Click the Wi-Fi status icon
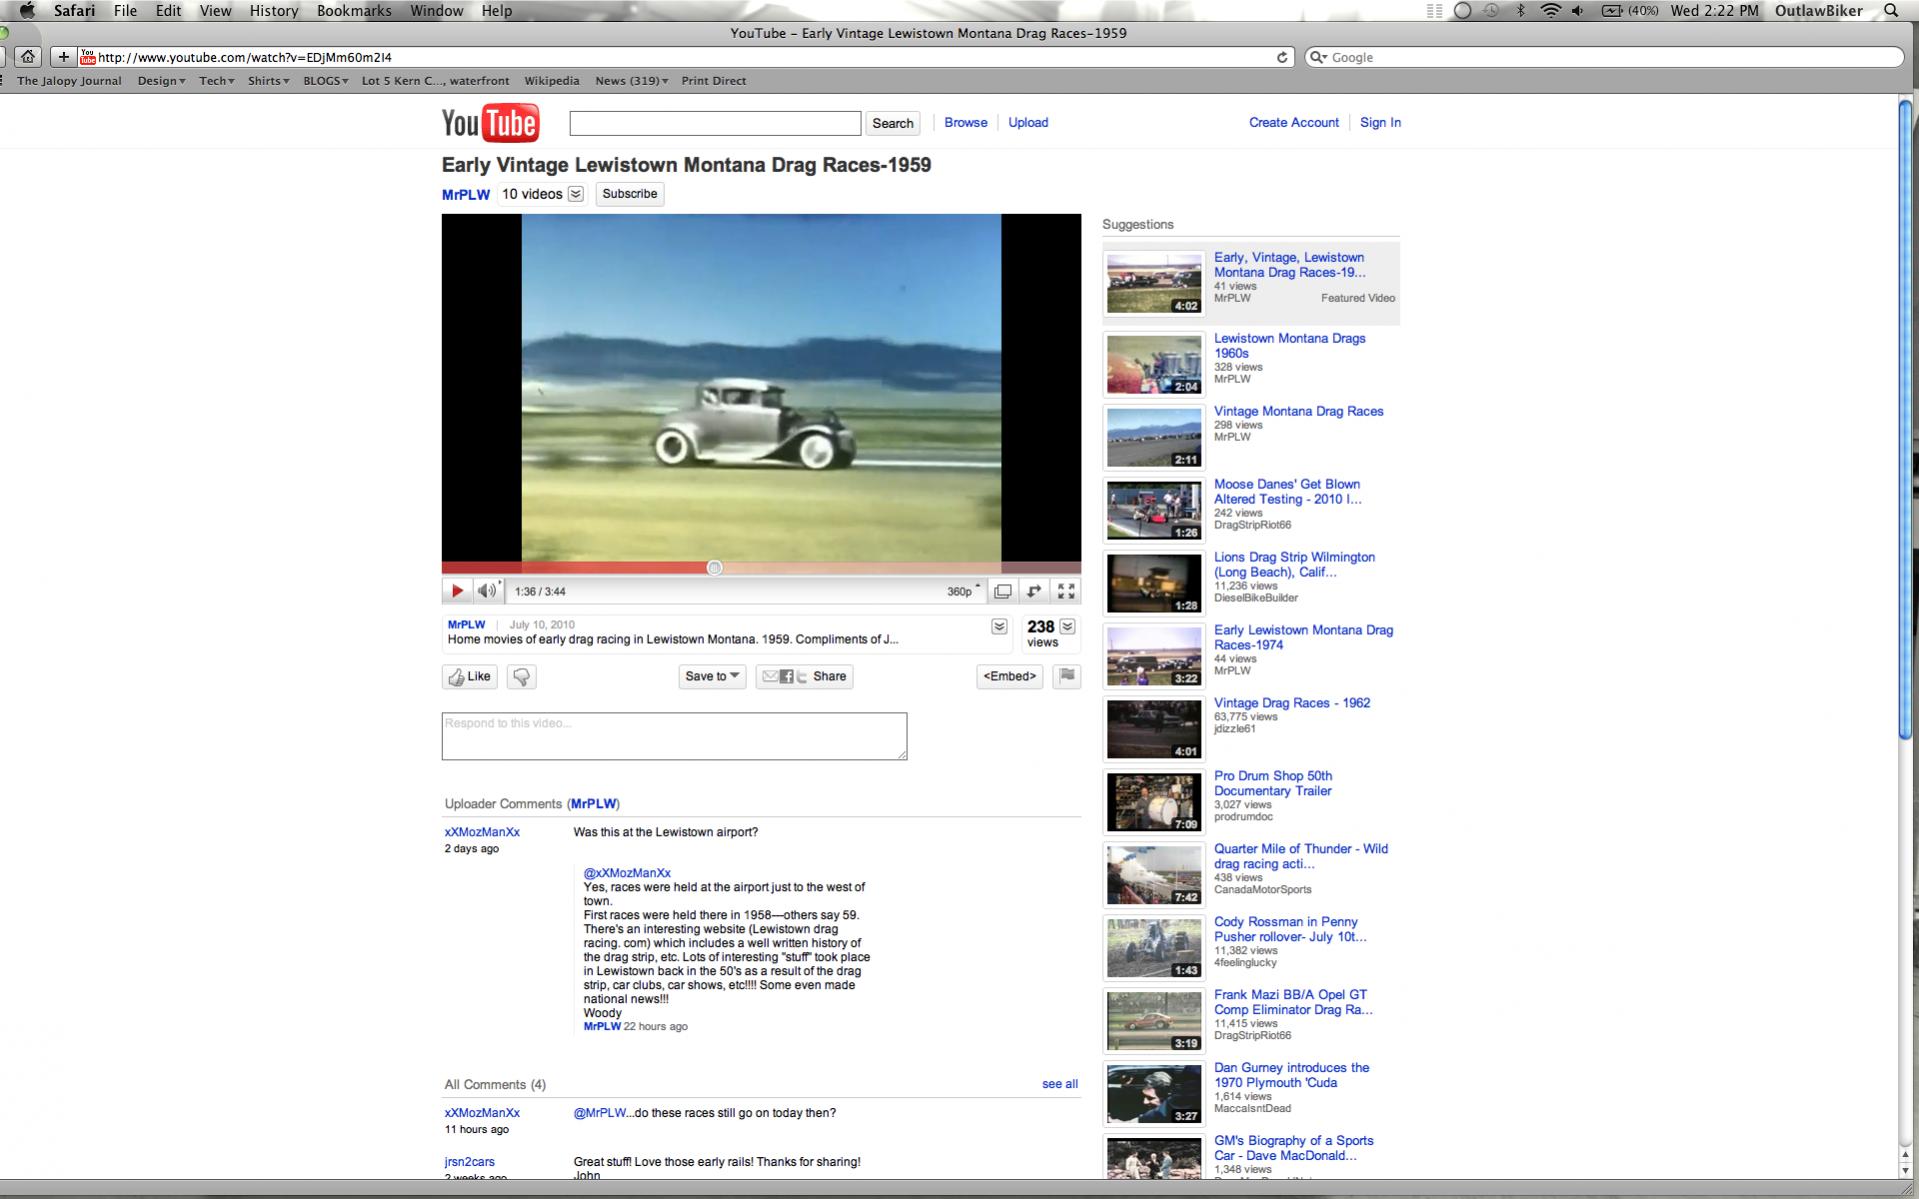Viewport: 1919px width, 1199px height. click(1550, 10)
